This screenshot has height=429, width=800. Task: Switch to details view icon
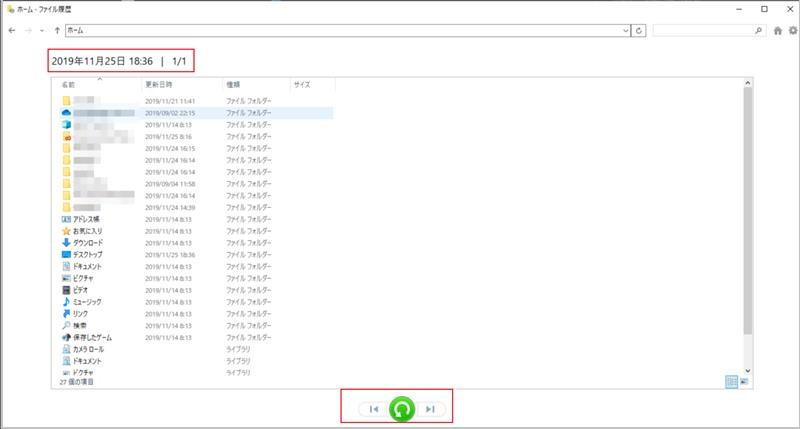point(731,382)
